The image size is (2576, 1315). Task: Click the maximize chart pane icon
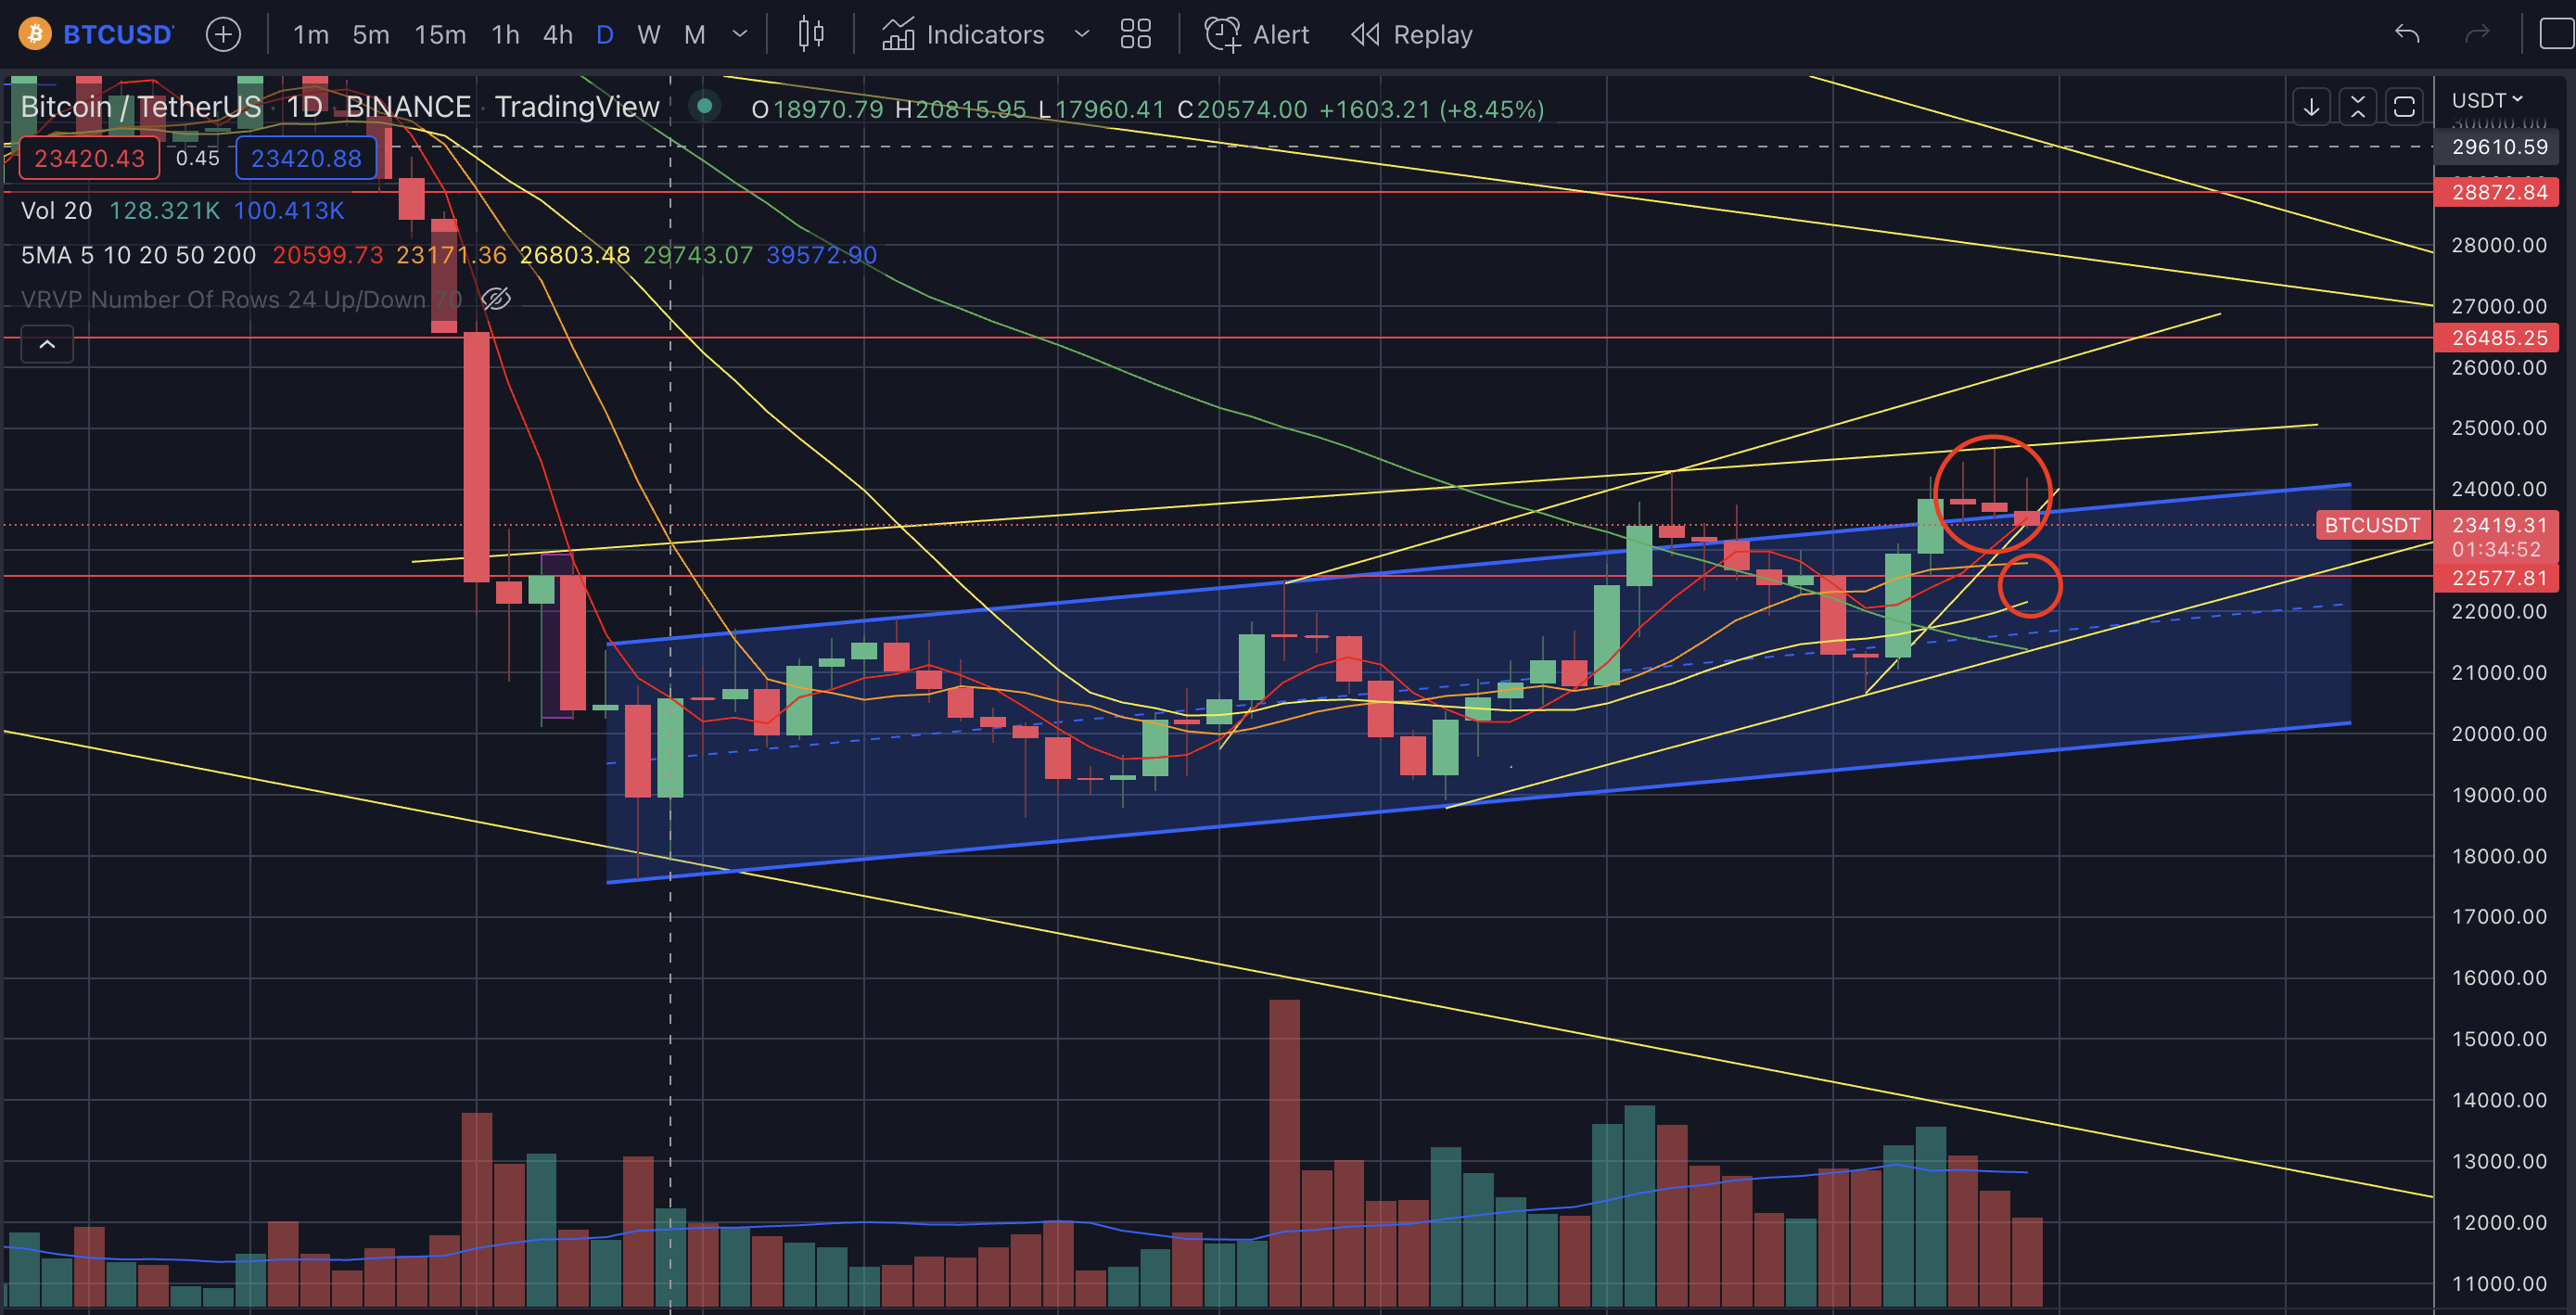click(x=2404, y=107)
